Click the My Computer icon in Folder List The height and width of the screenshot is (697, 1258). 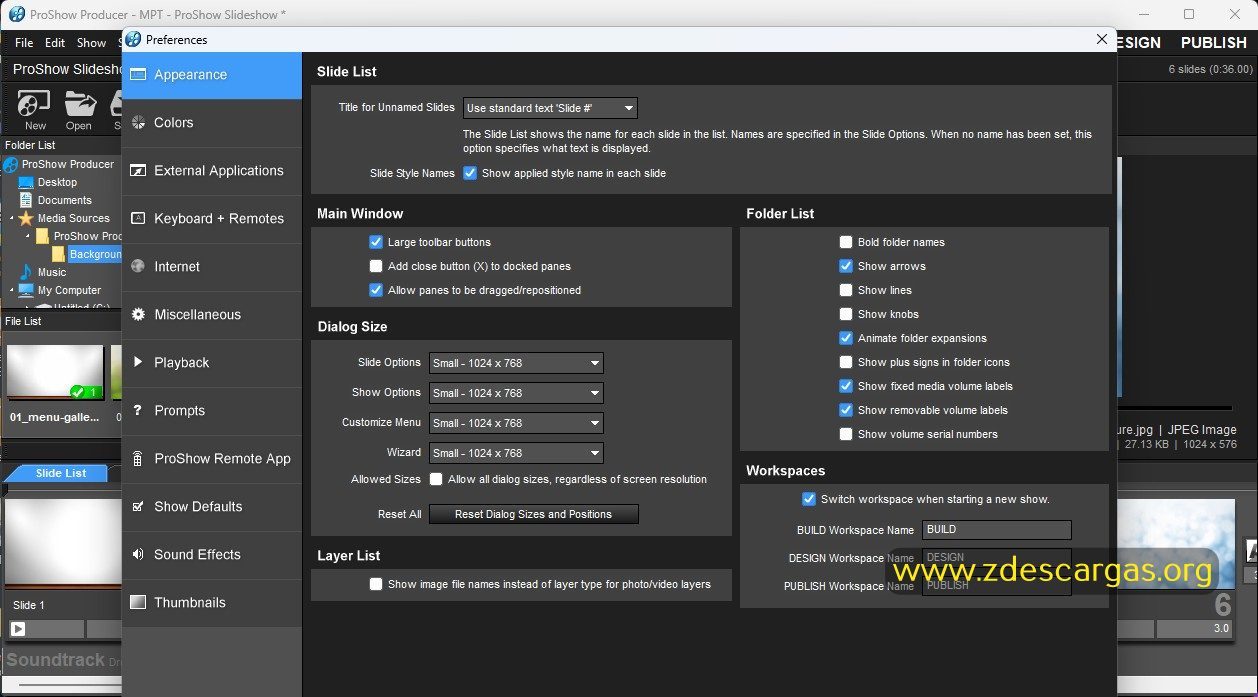pos(27,290)
